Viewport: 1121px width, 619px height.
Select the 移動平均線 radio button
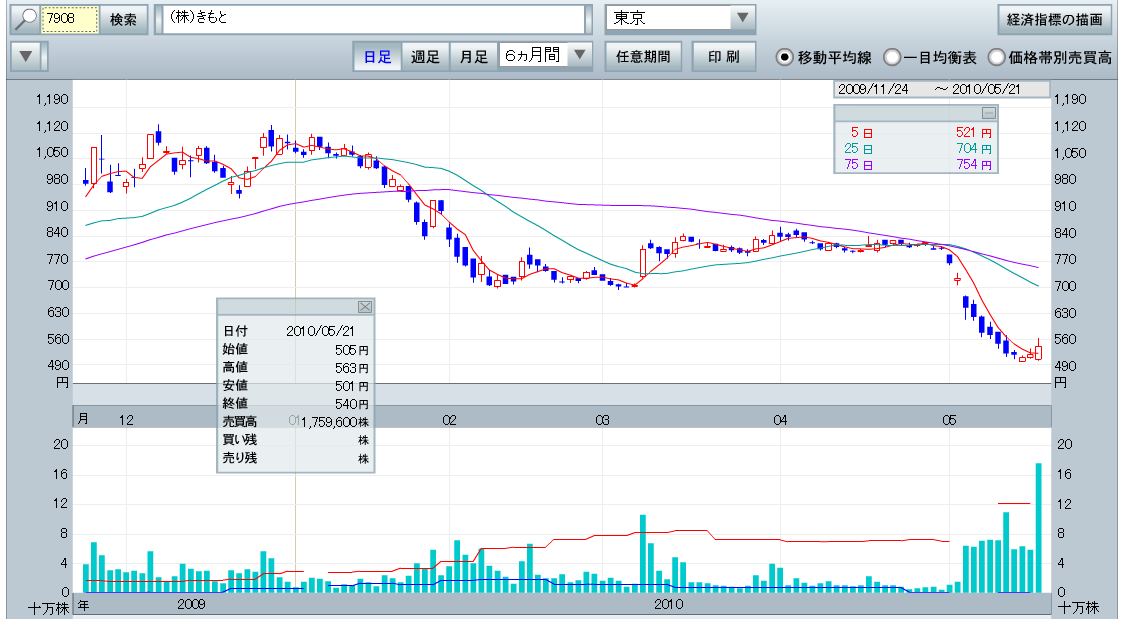[x=785, y=57]
